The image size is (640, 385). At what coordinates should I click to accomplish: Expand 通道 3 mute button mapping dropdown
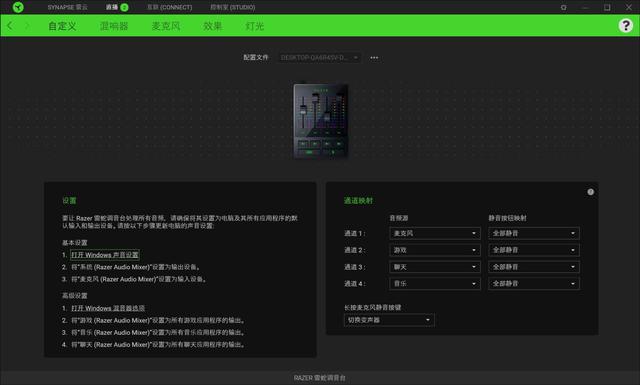pyautogui.click(x=534, y=267)
